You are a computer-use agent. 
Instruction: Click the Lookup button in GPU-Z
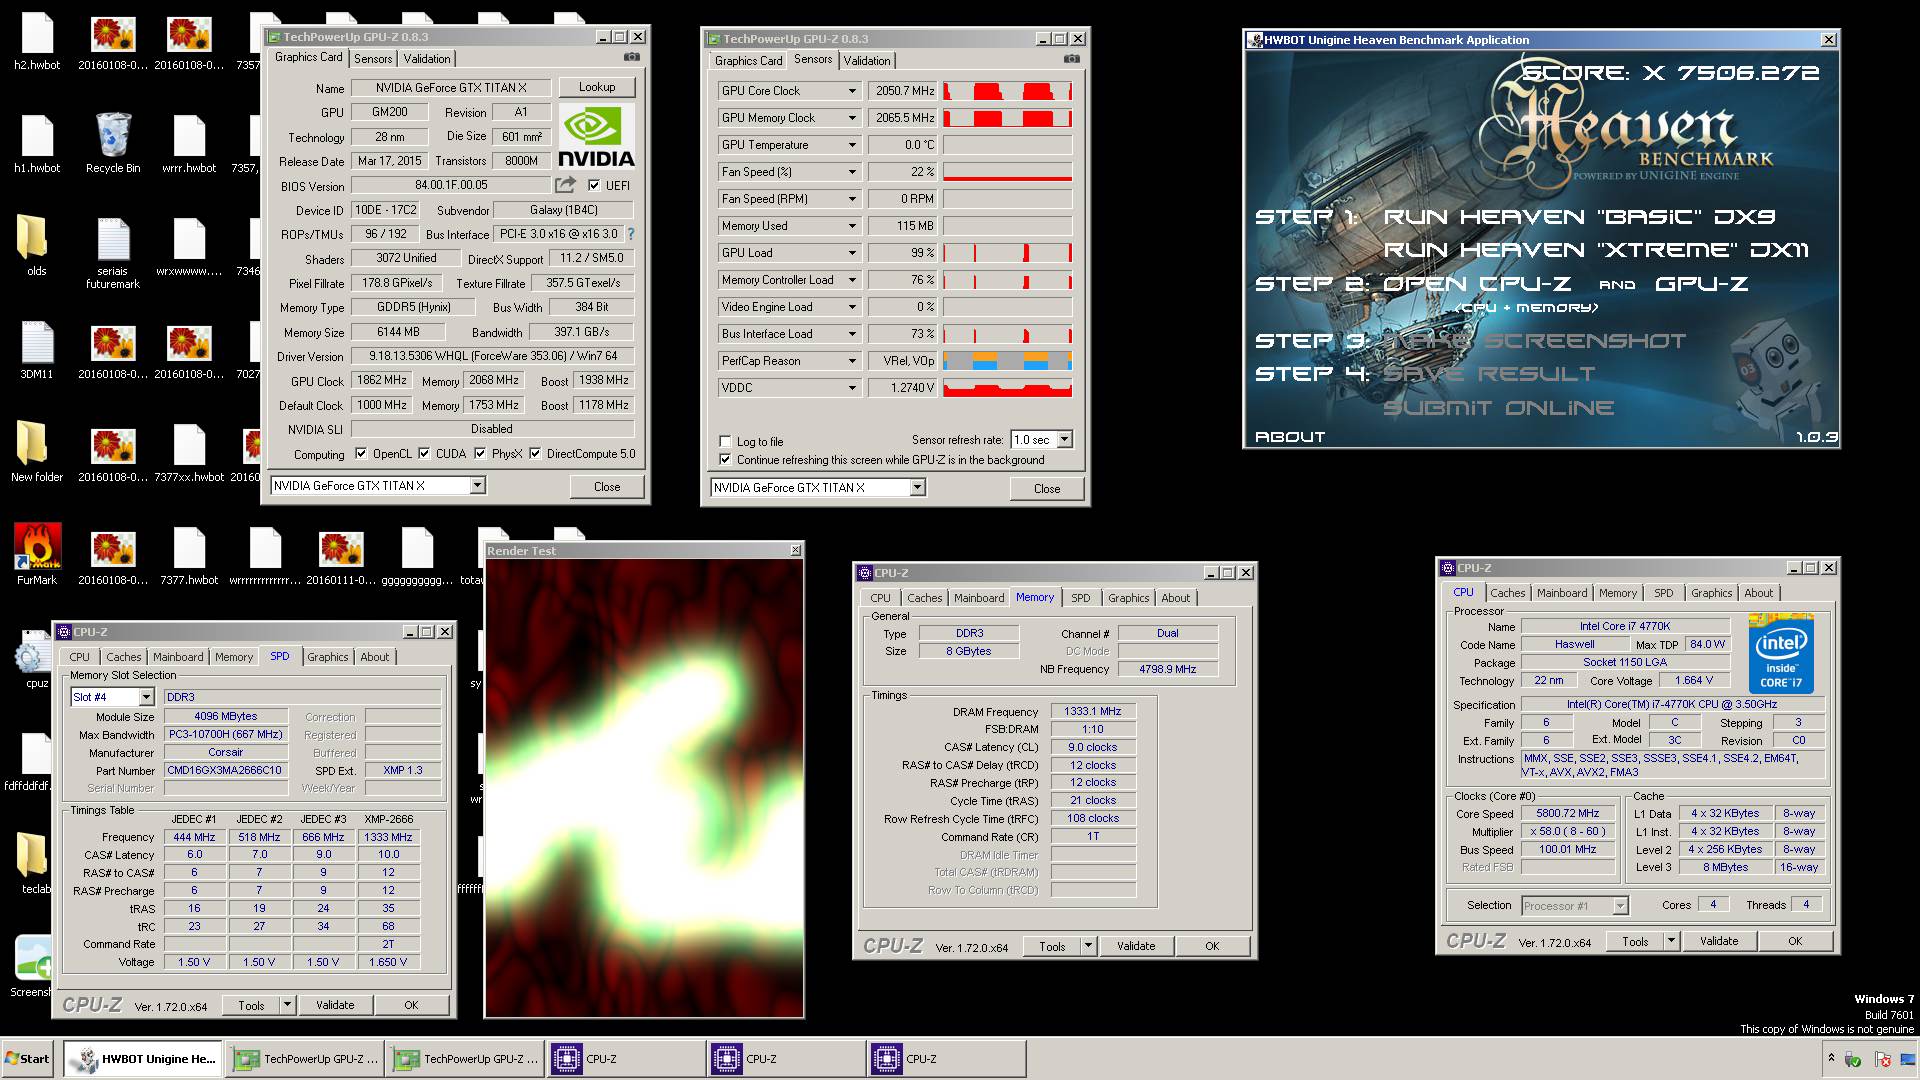pos(597,87)
